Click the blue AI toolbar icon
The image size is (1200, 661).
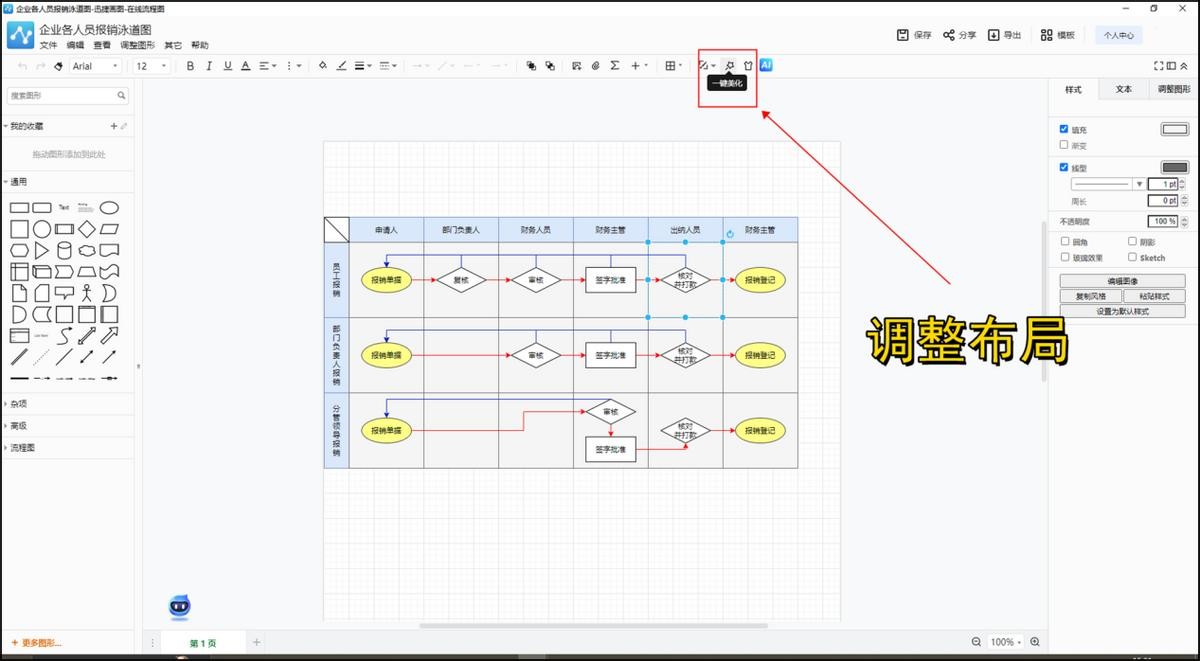click(766, 65)
